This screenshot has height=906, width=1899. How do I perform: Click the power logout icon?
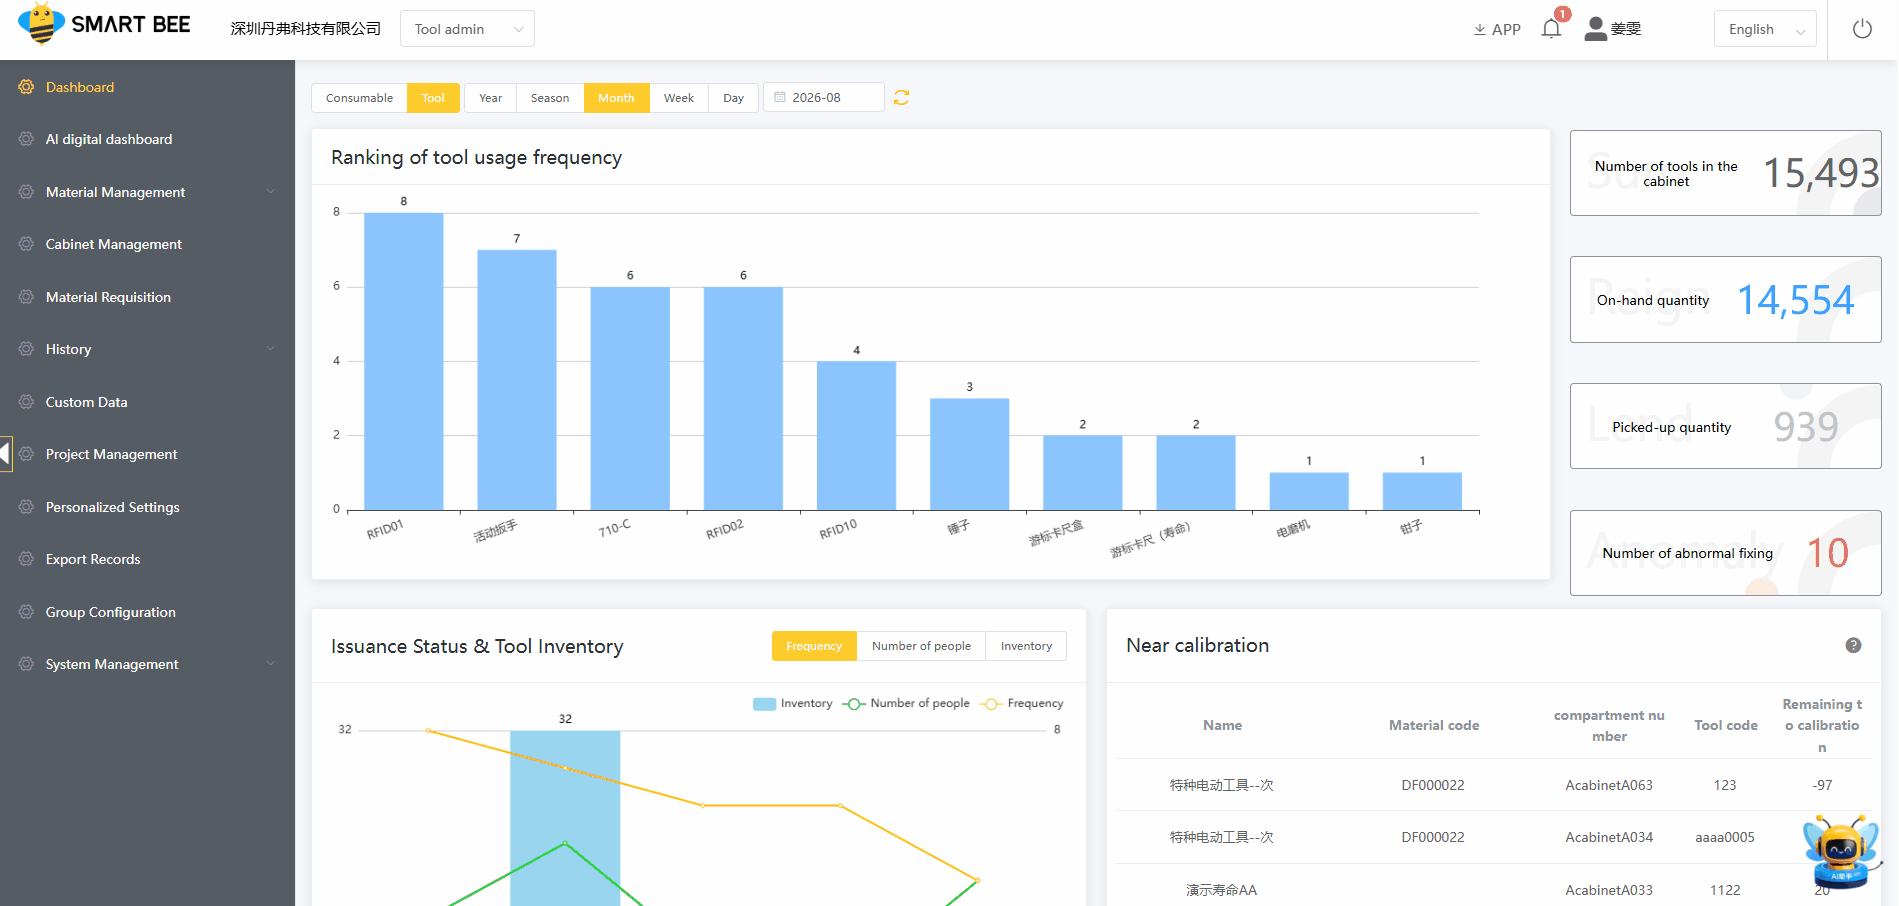point(1862,29)
